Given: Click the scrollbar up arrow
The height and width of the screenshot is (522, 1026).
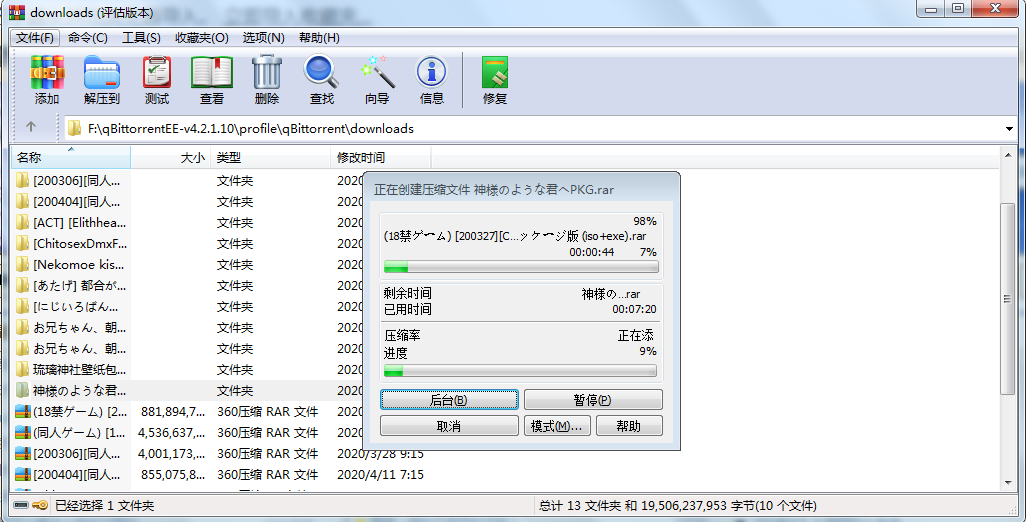Looking at the screenshot, I should point(1008,154).
